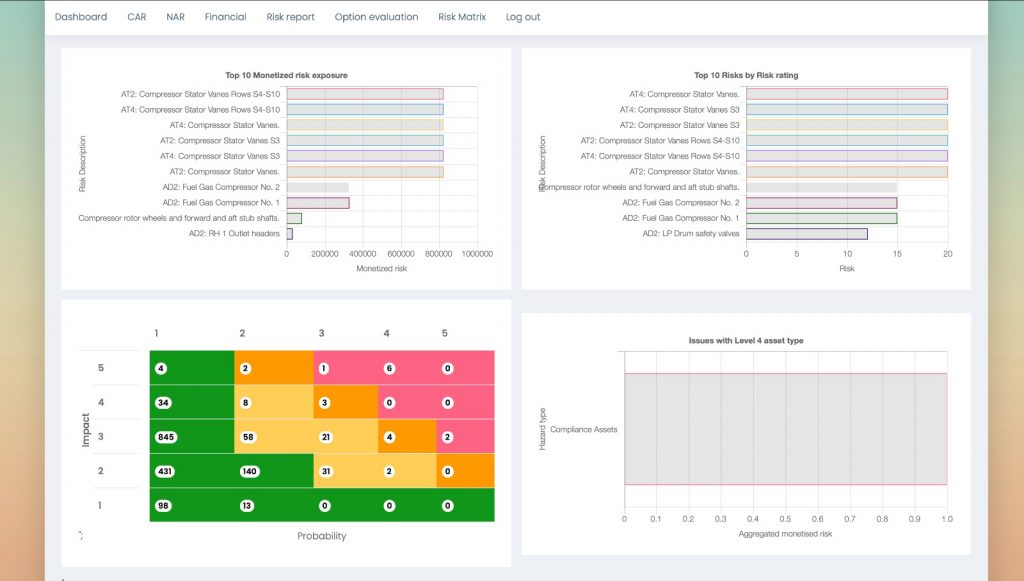Open the Risk Matrix page

click(x=462, y=17)
